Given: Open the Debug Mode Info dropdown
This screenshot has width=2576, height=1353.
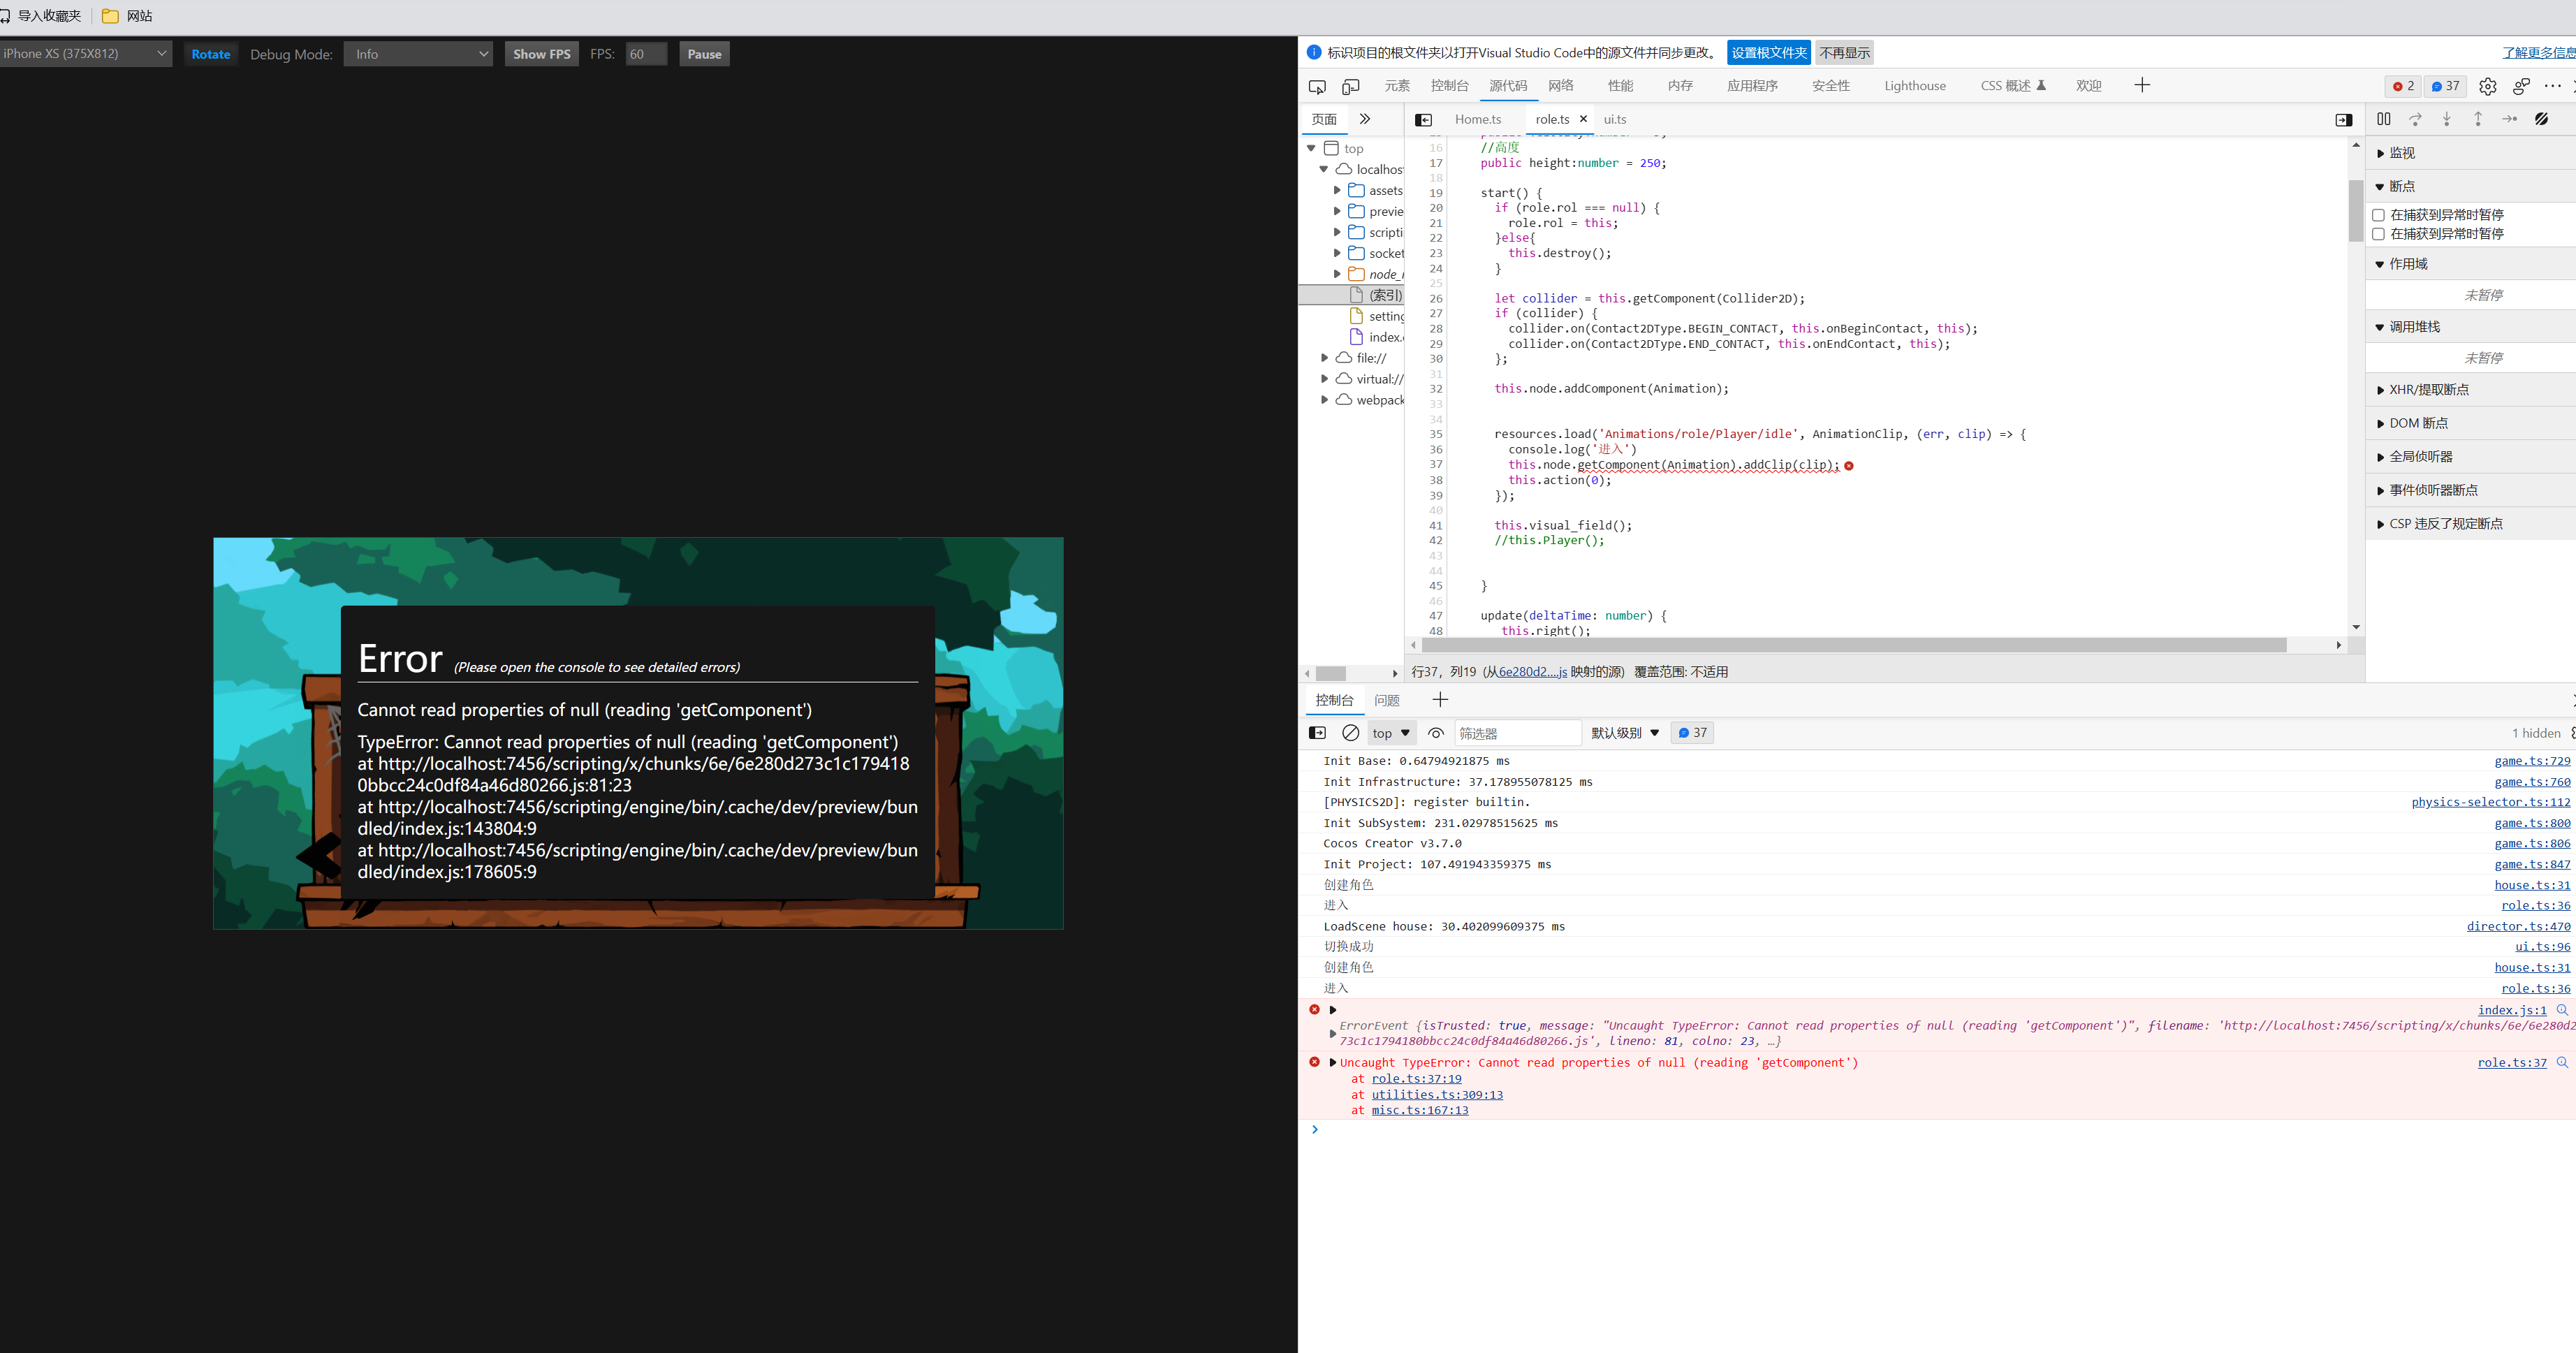Looking at the screenshot, I should tap(418, 54).
